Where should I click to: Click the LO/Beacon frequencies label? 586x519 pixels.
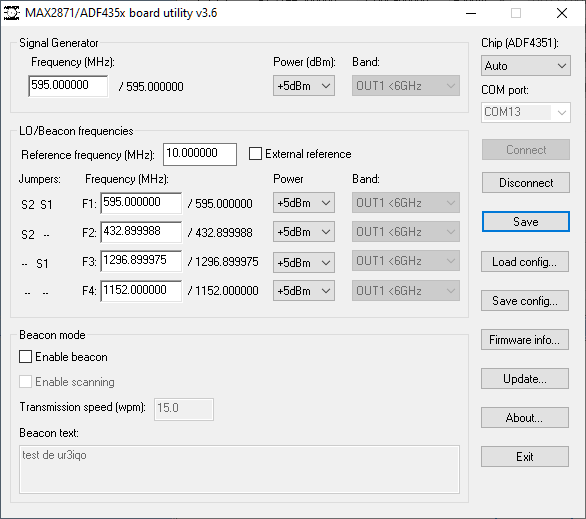point(76,131)
